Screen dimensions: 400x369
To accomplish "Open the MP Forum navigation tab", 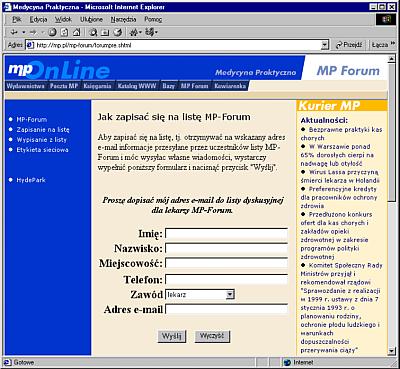I will [x=194, y=86].
